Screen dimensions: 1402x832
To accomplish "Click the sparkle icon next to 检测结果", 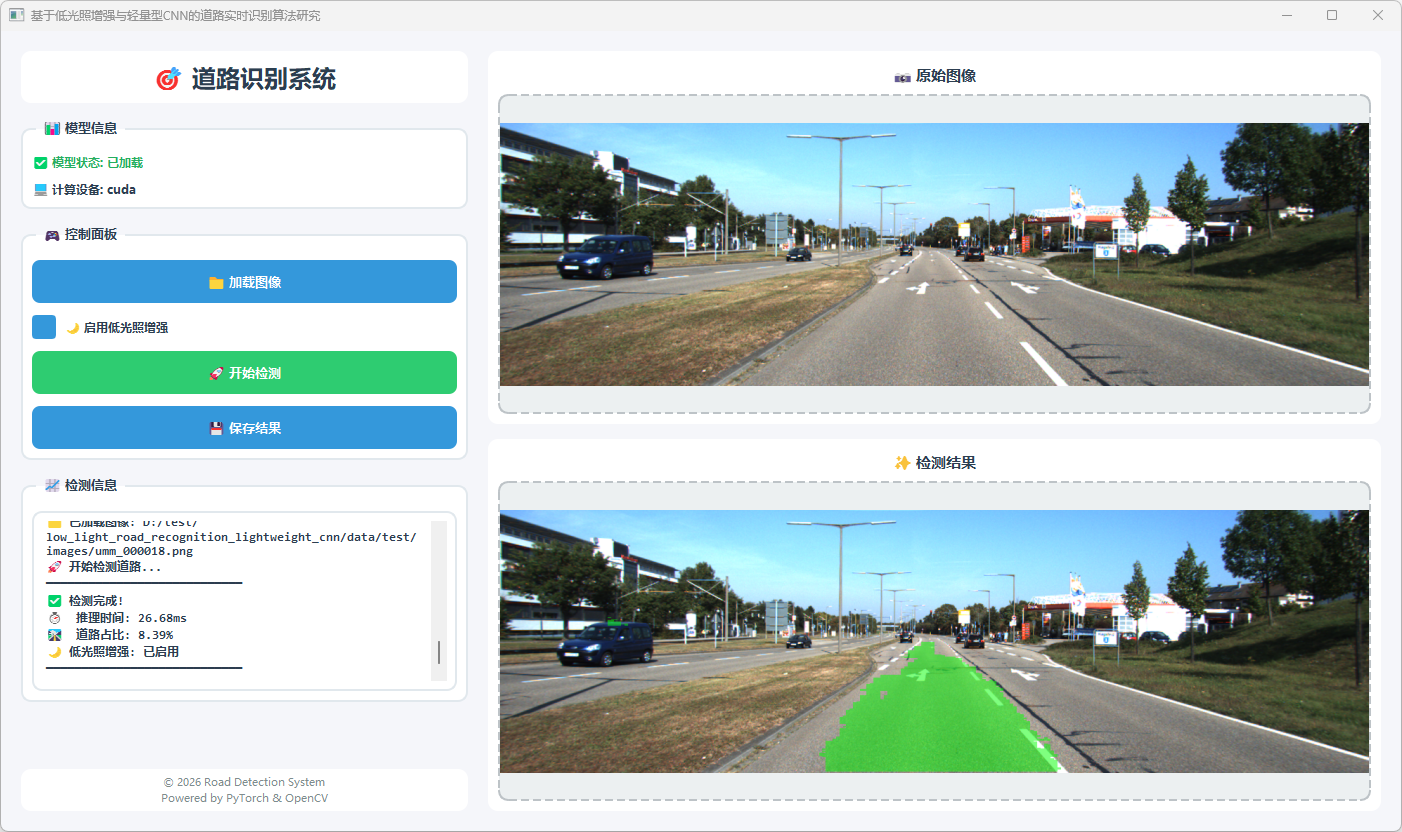I will pyautogui.click(x=902, y=463).
